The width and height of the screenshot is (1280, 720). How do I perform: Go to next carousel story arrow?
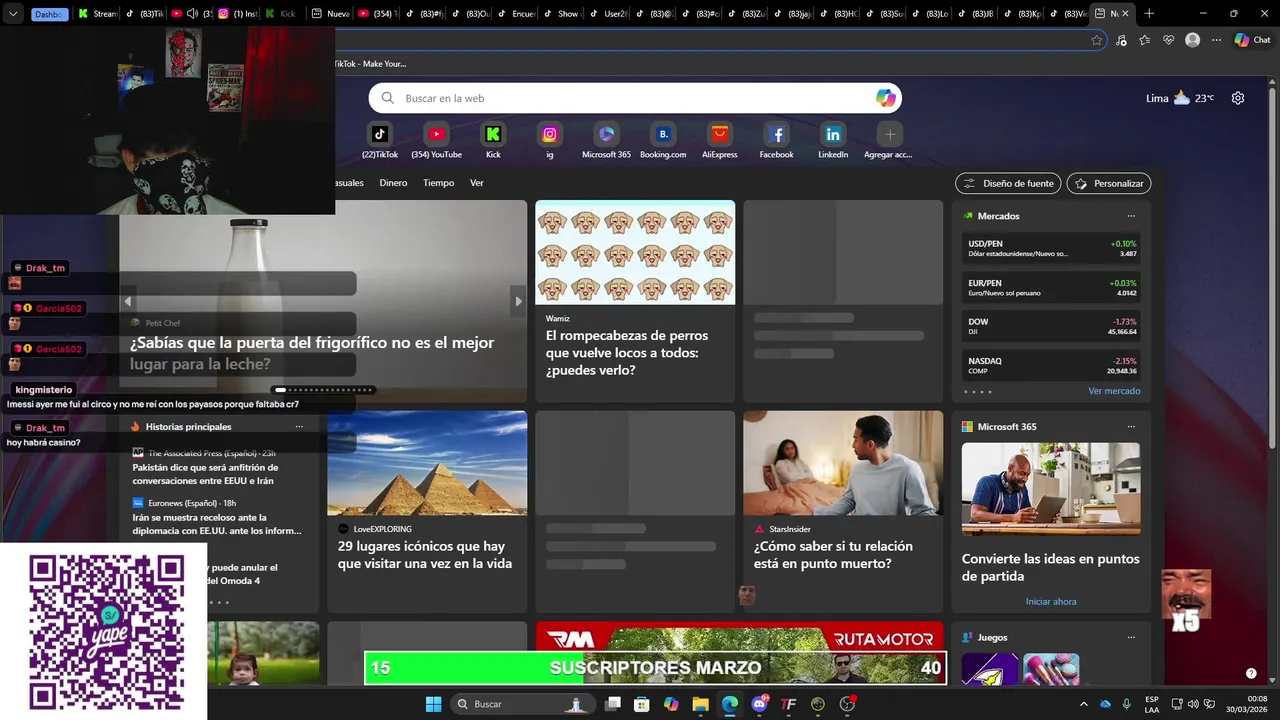coord(518,301)
